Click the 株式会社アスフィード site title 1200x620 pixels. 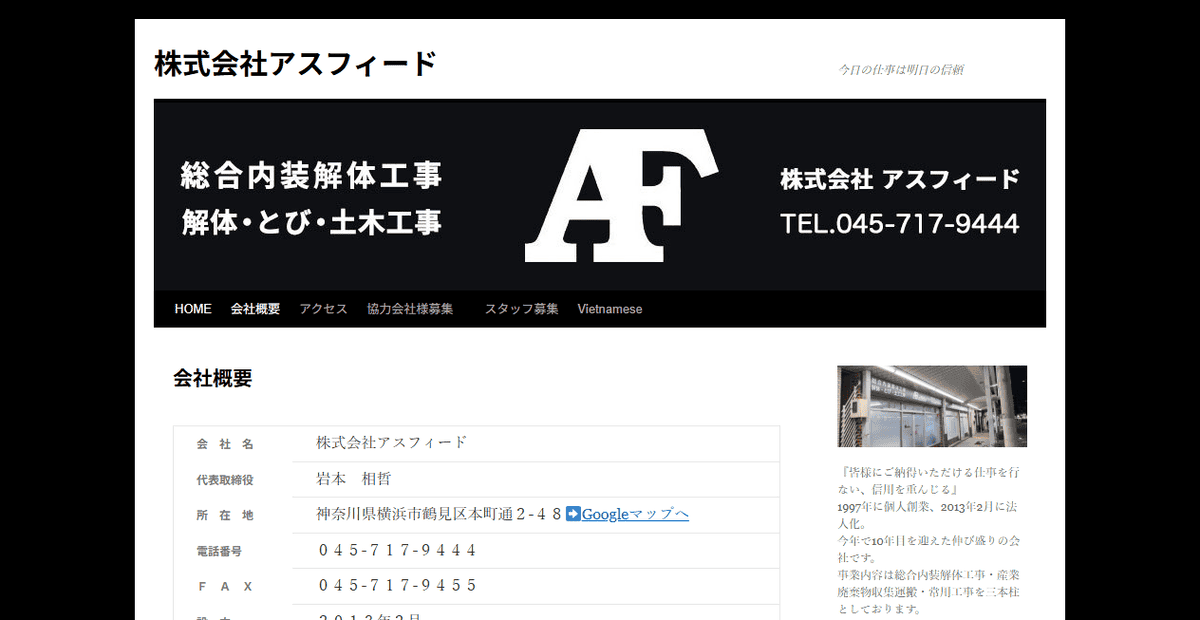click(295, 62)
